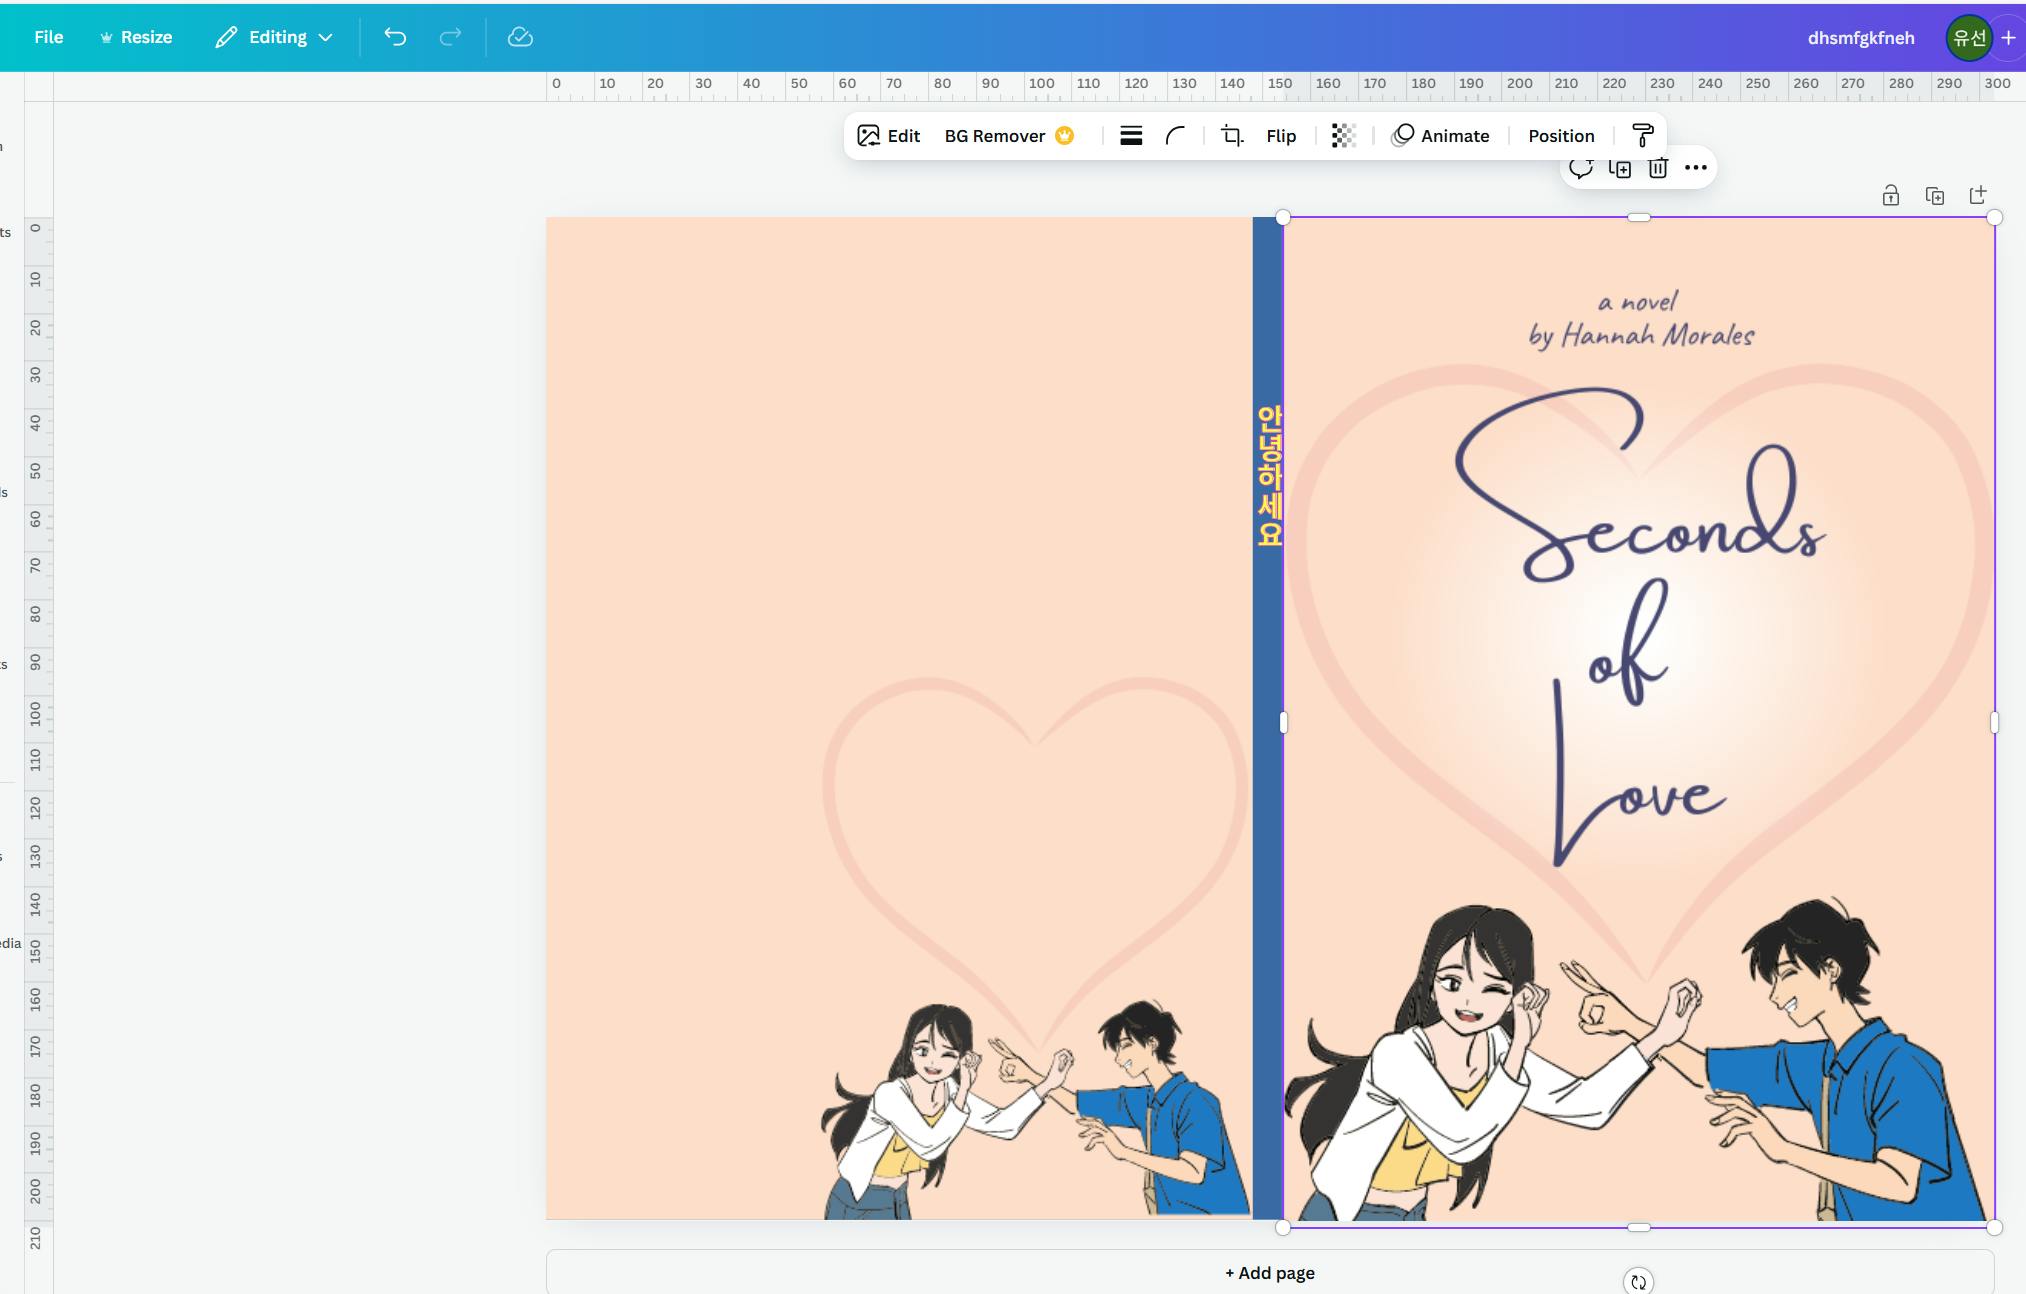Viewport: 2026px width, 1294px height.
Task: Delete the selected image with trash icon
Action: (1658, 168)
